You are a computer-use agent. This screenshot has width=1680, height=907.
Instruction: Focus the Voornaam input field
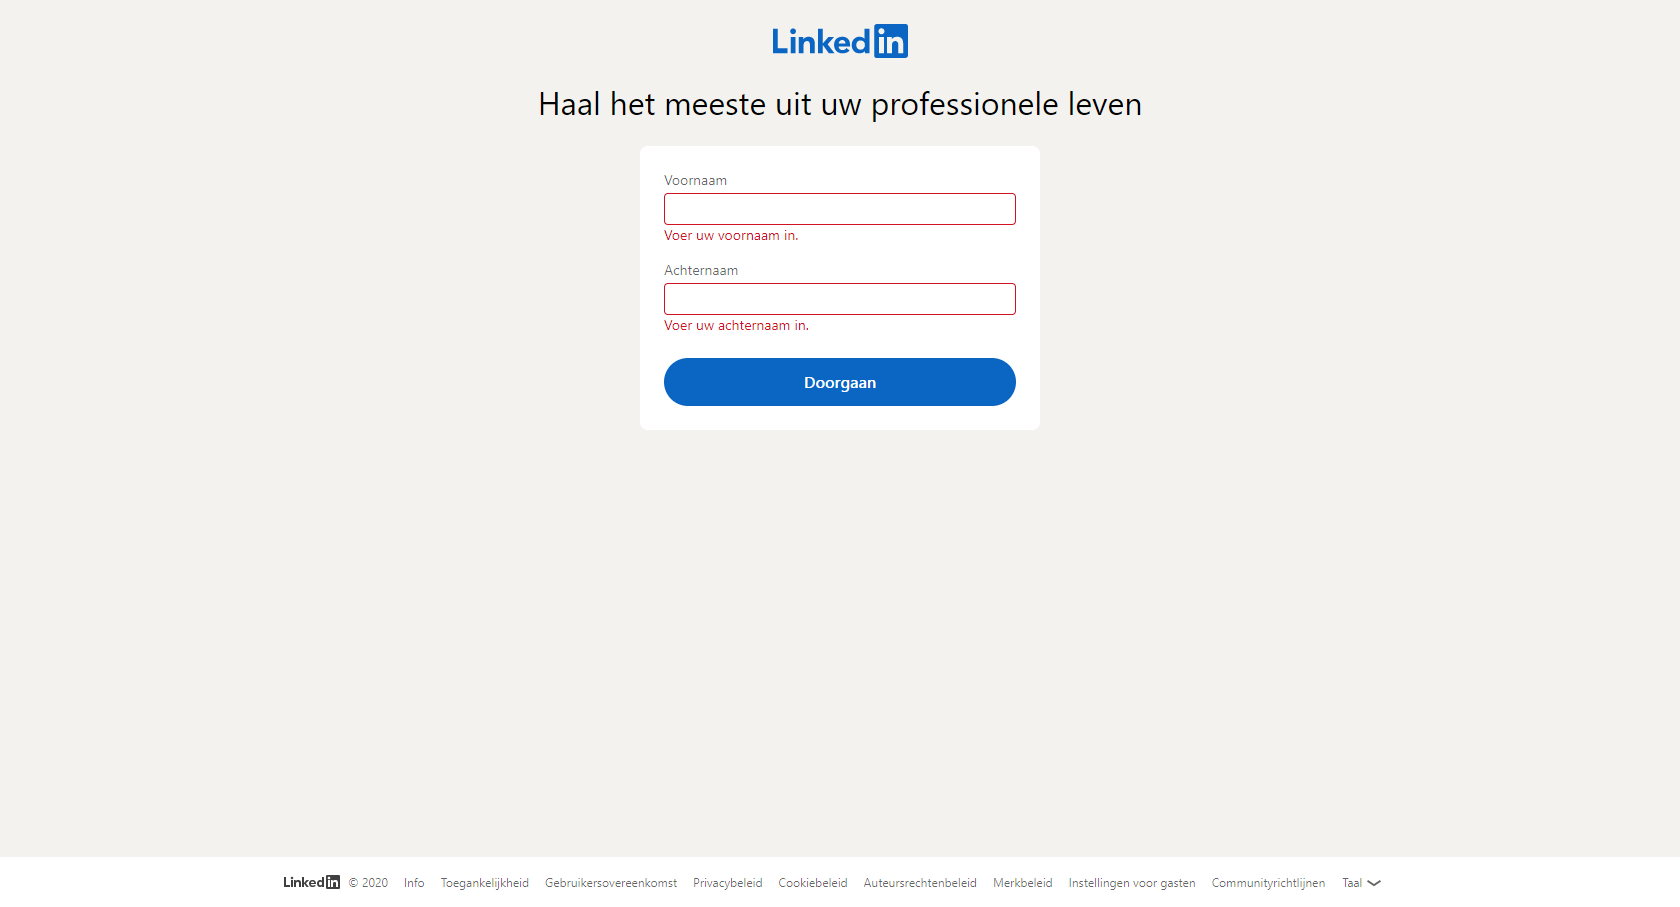coord(840,209)
